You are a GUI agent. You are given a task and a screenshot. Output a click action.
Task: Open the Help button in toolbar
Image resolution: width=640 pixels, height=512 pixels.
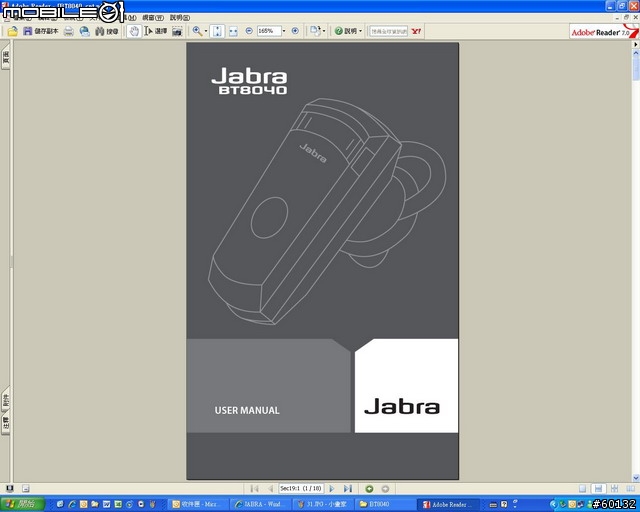[345, 31]
